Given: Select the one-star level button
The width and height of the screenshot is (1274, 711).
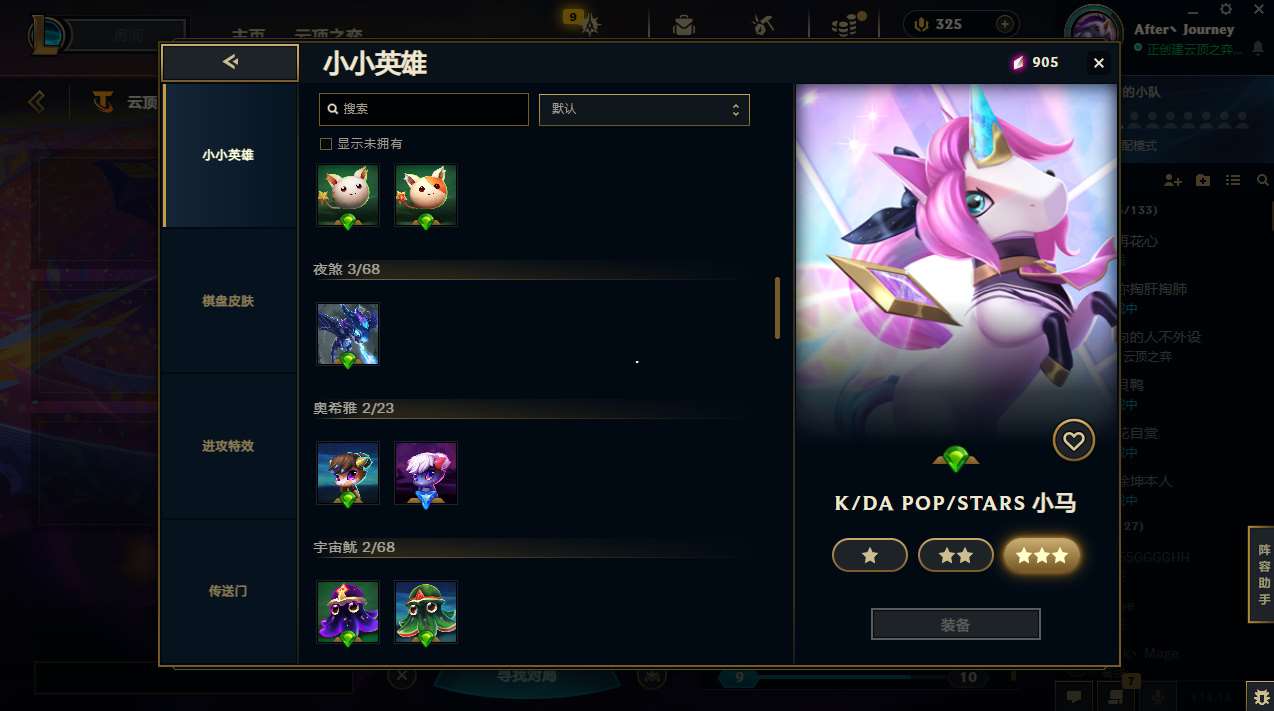Looking at the screenshot, I should coord(870,555).
